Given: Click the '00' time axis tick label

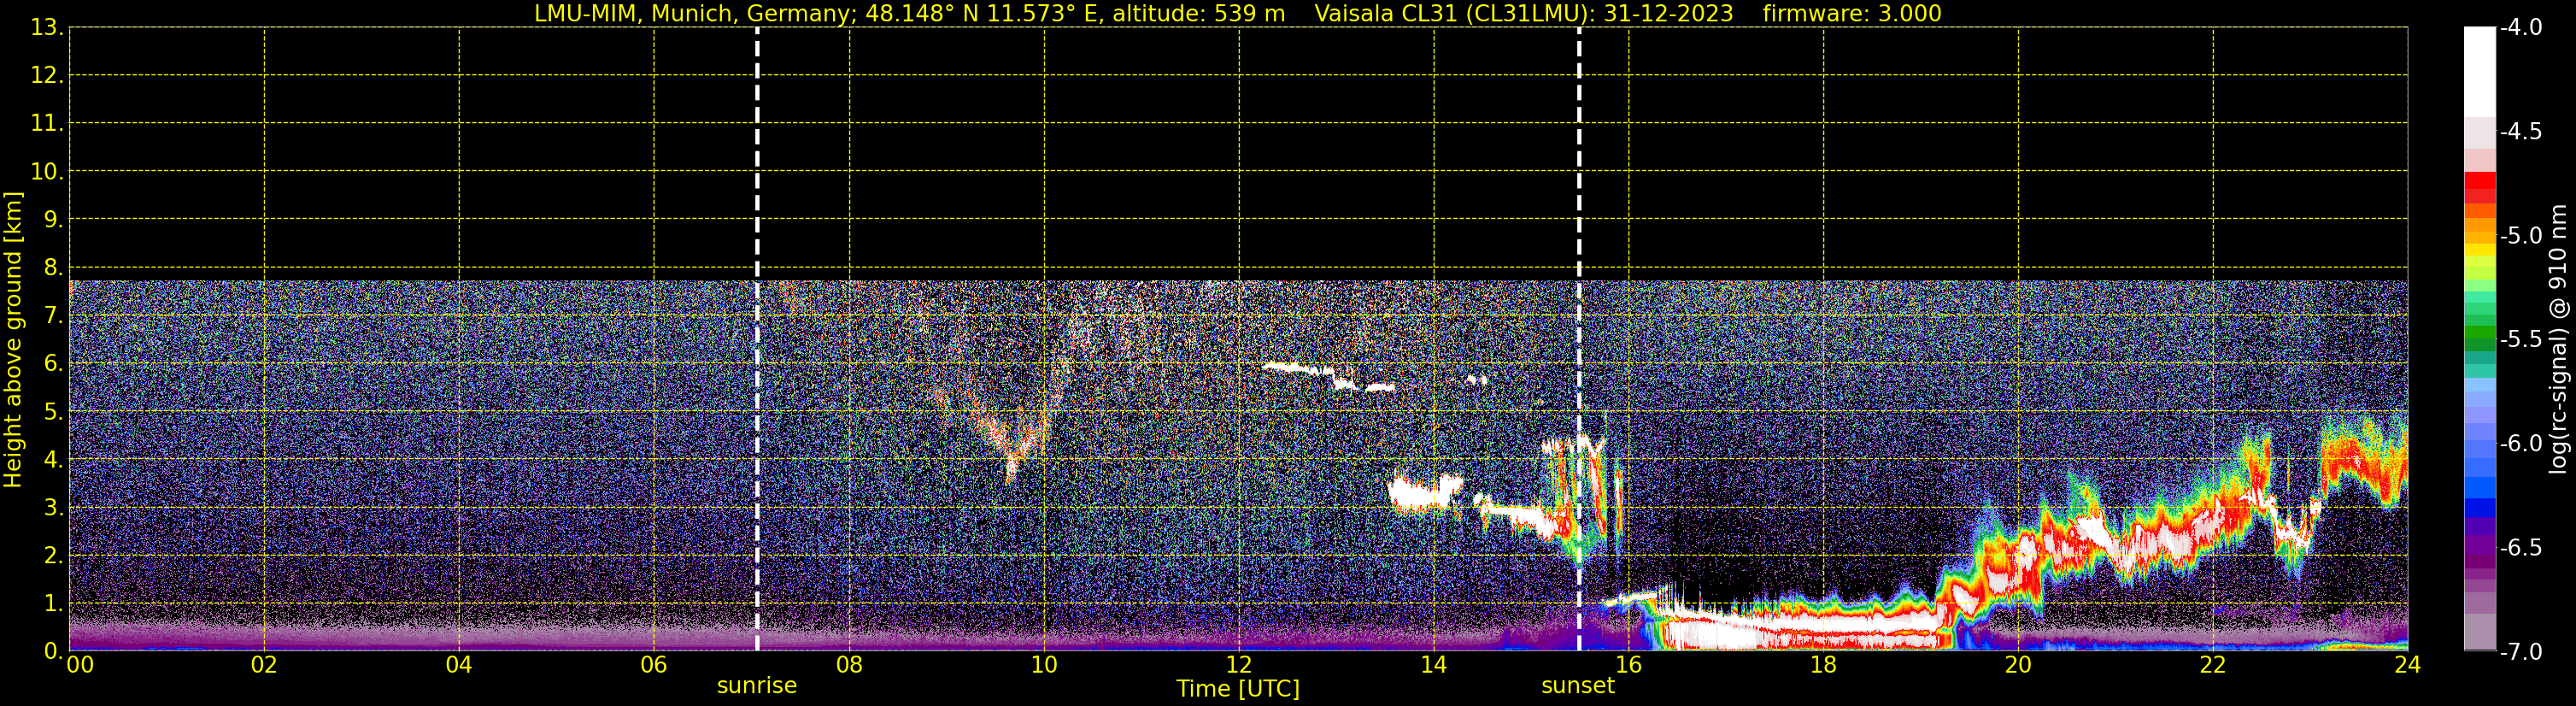Looking at the screenshot, I should click(x=80, y=665).
